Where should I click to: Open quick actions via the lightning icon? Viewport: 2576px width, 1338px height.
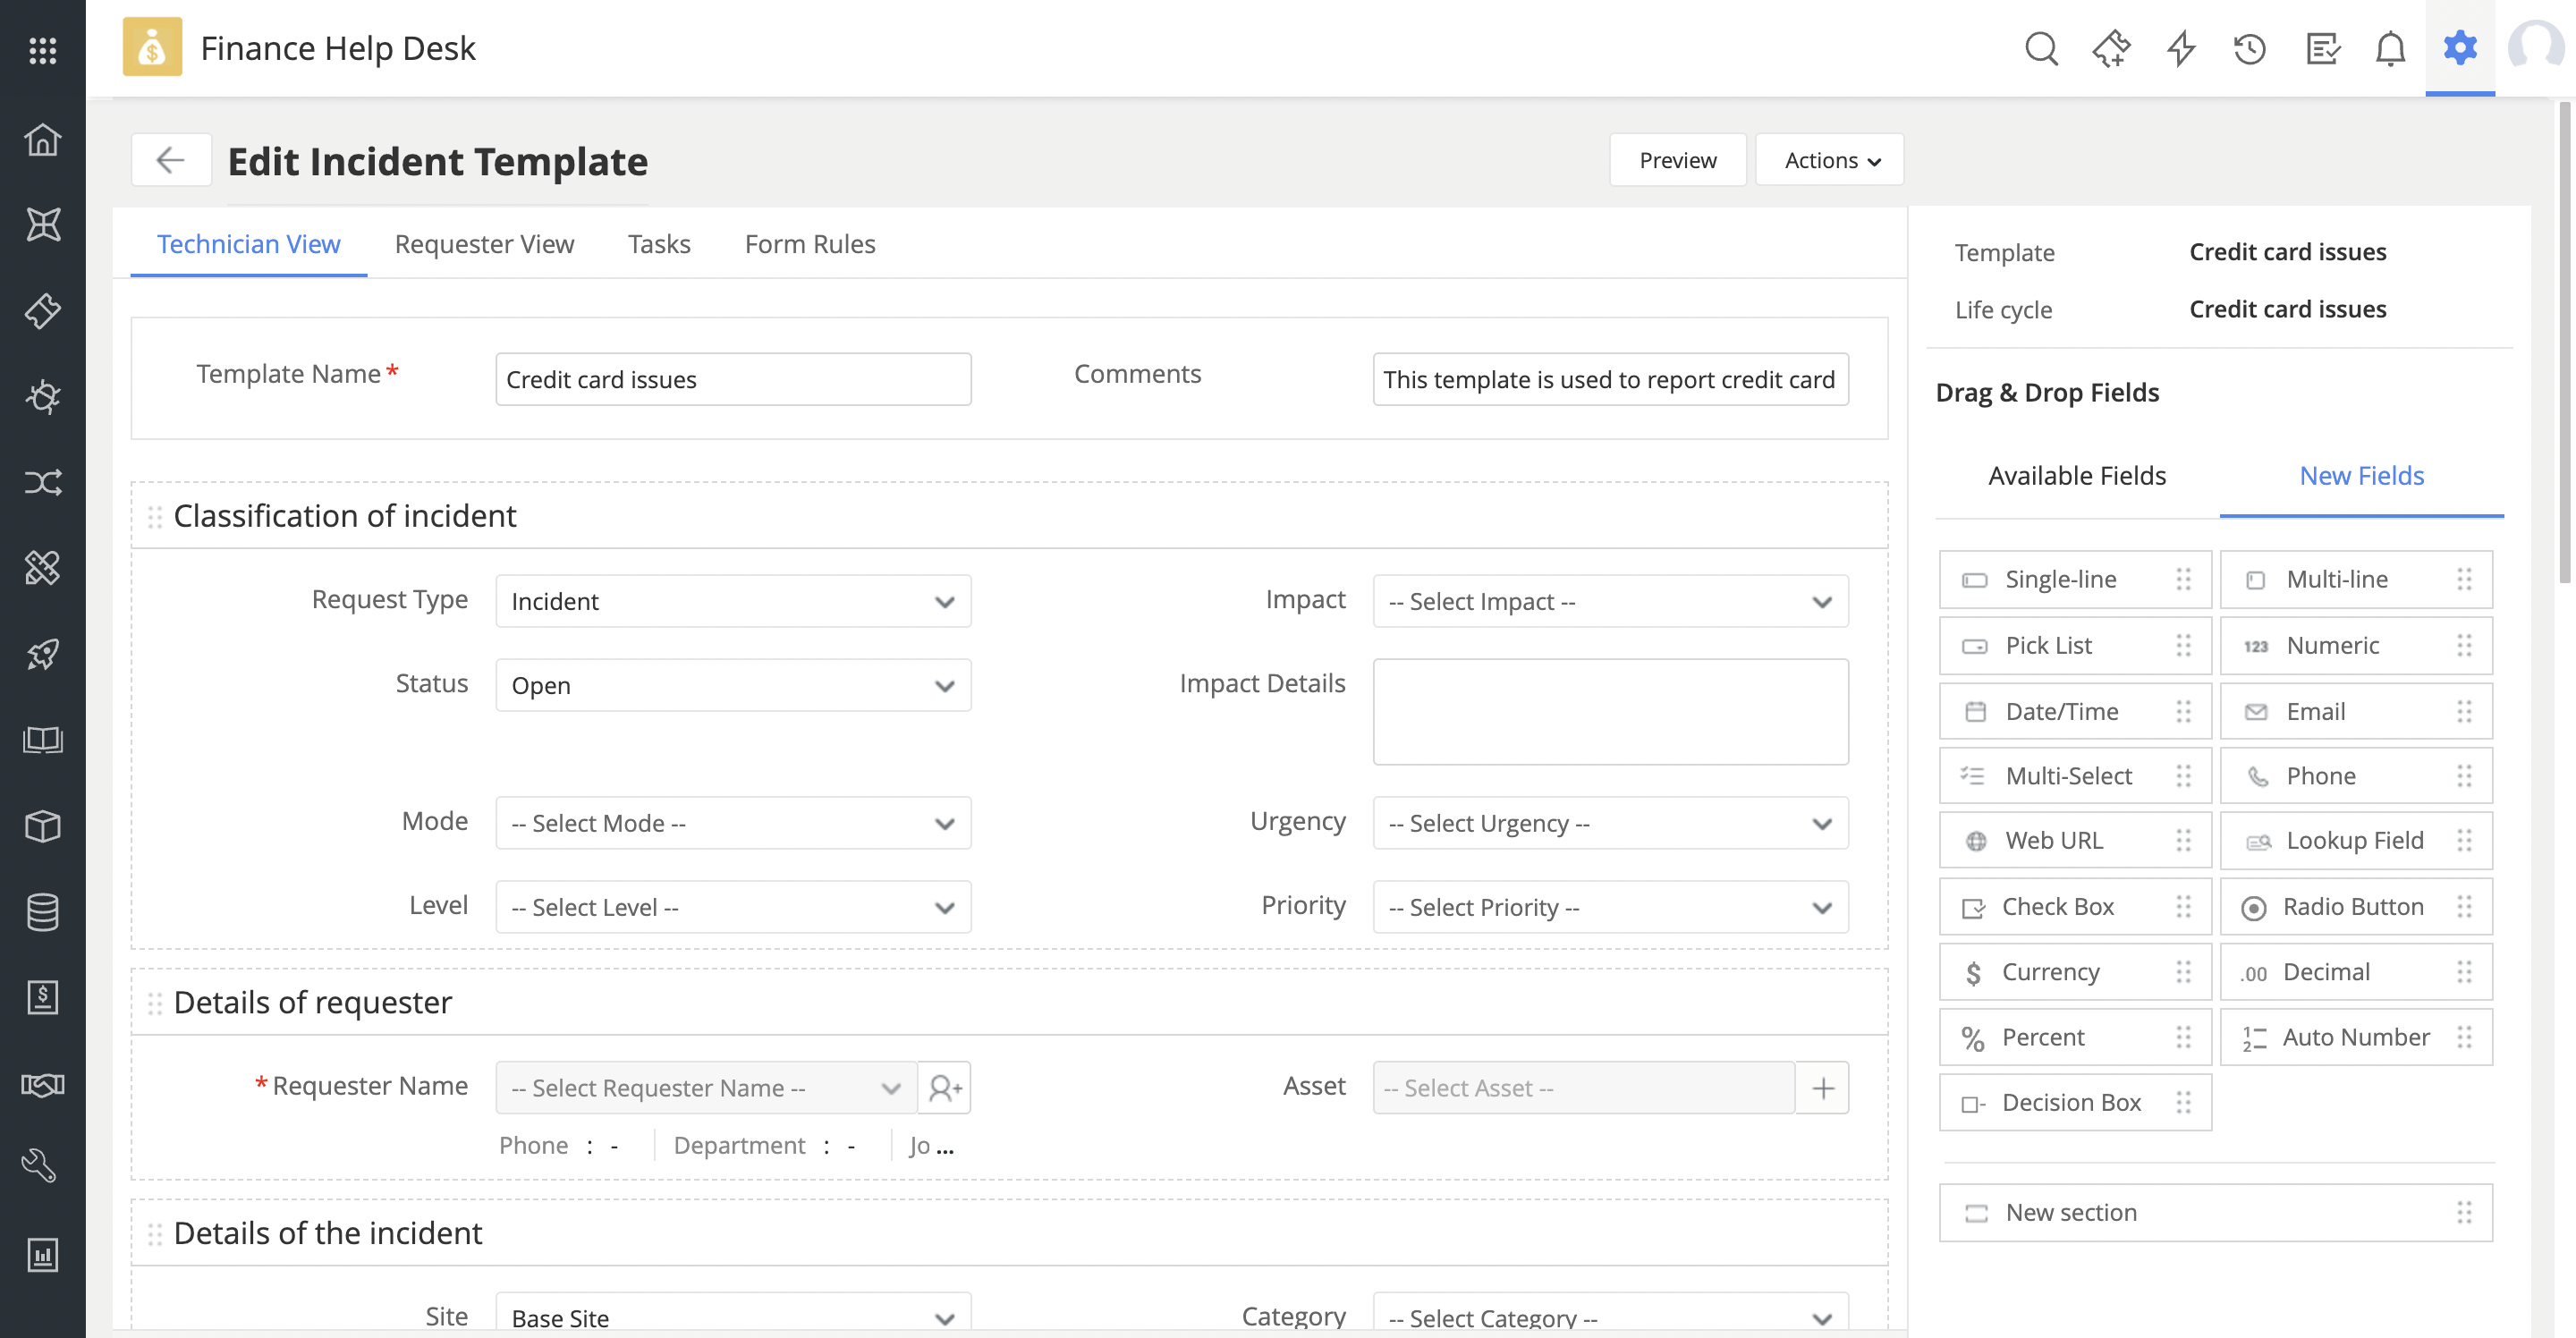(x=2181, y=48)
